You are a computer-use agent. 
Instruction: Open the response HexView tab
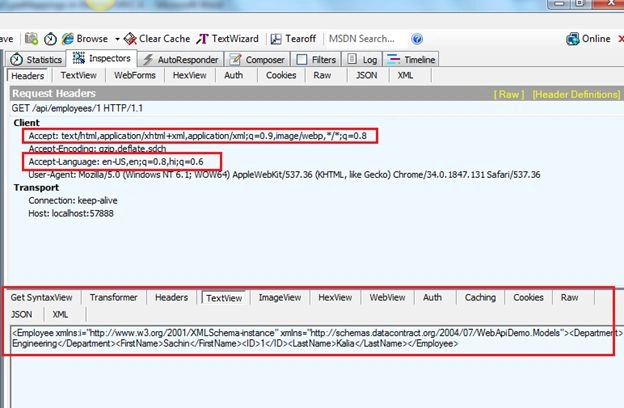pos(335,297)
